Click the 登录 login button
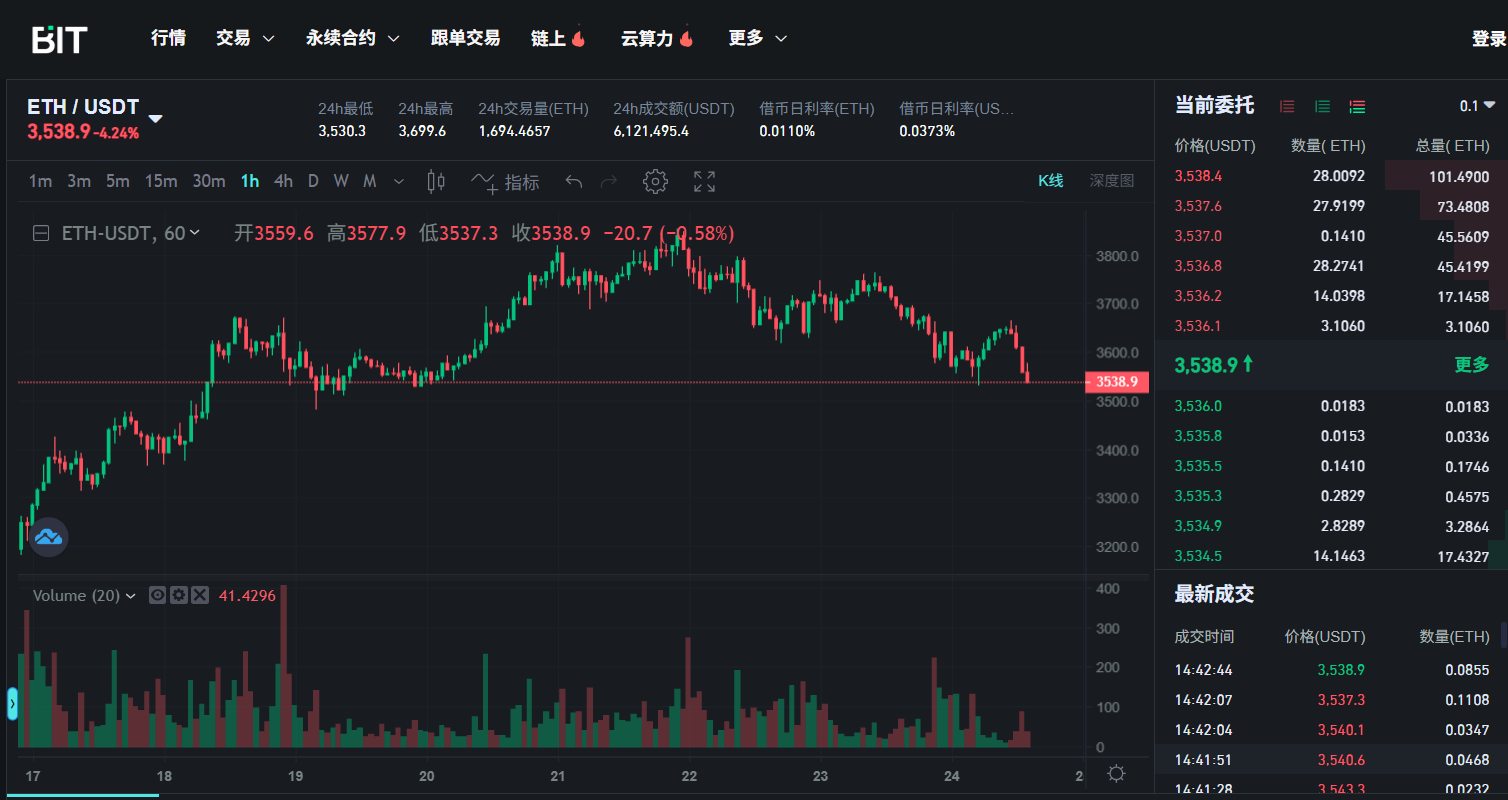 point(1488,38)
